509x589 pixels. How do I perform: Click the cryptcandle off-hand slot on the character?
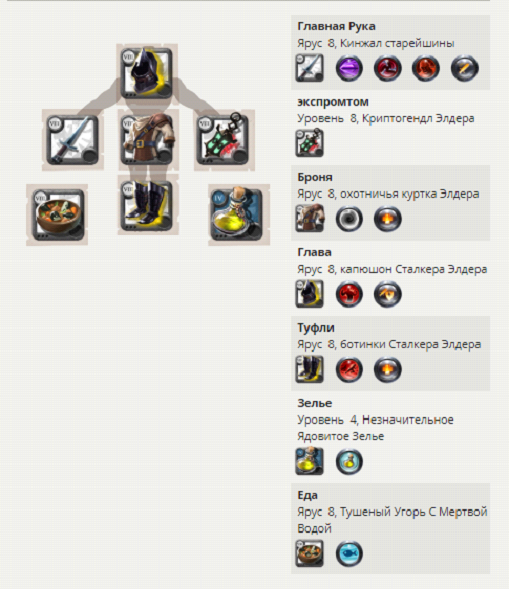[x=224, y=140]
